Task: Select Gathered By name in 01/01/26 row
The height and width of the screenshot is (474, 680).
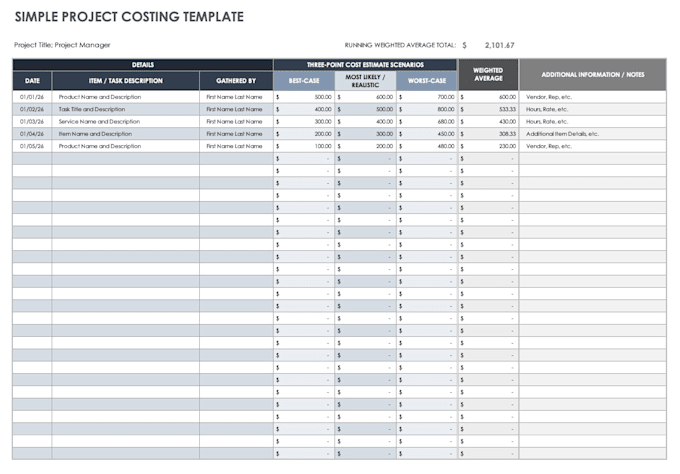Action: 236,97
